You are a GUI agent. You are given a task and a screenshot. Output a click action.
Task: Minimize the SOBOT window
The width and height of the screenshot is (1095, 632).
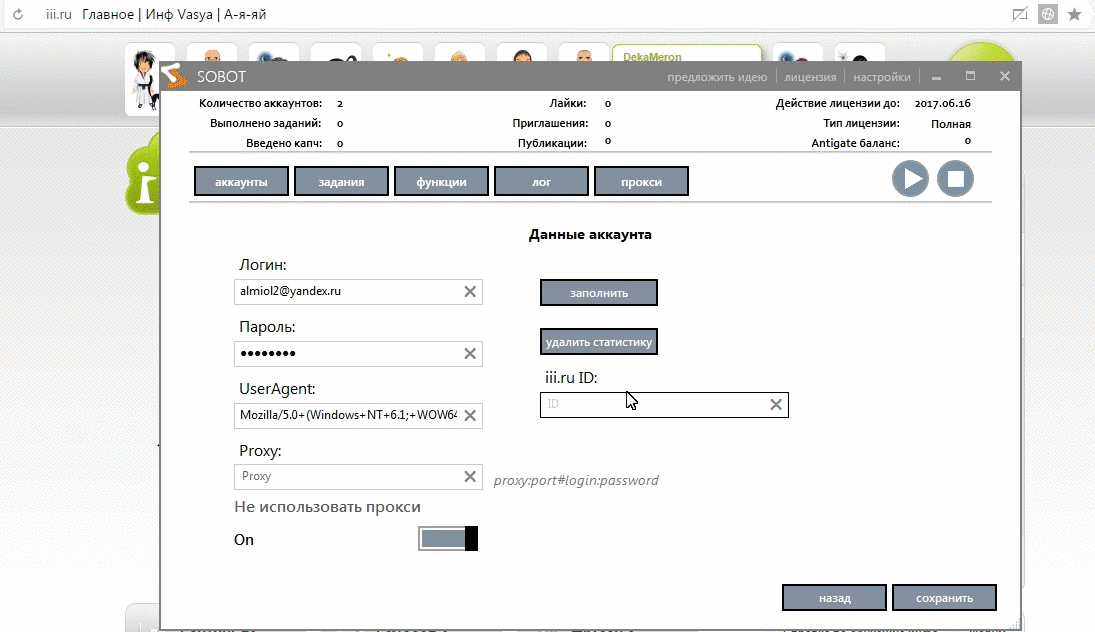click(x=936, y=77)
